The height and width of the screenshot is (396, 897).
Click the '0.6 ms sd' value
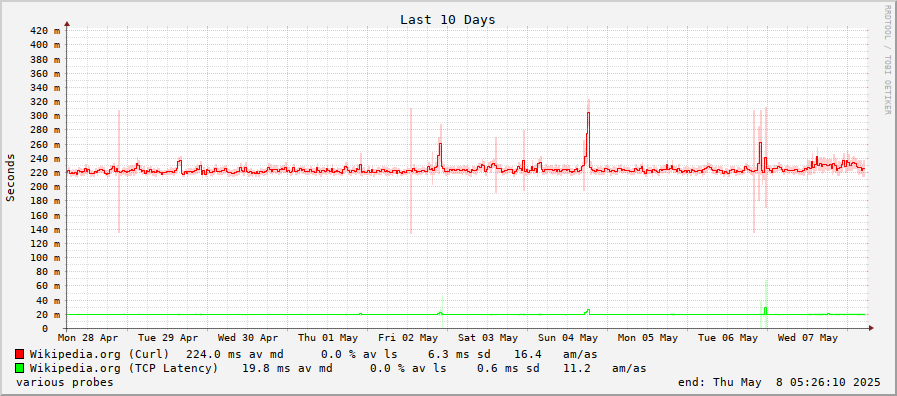pos(509,368)
